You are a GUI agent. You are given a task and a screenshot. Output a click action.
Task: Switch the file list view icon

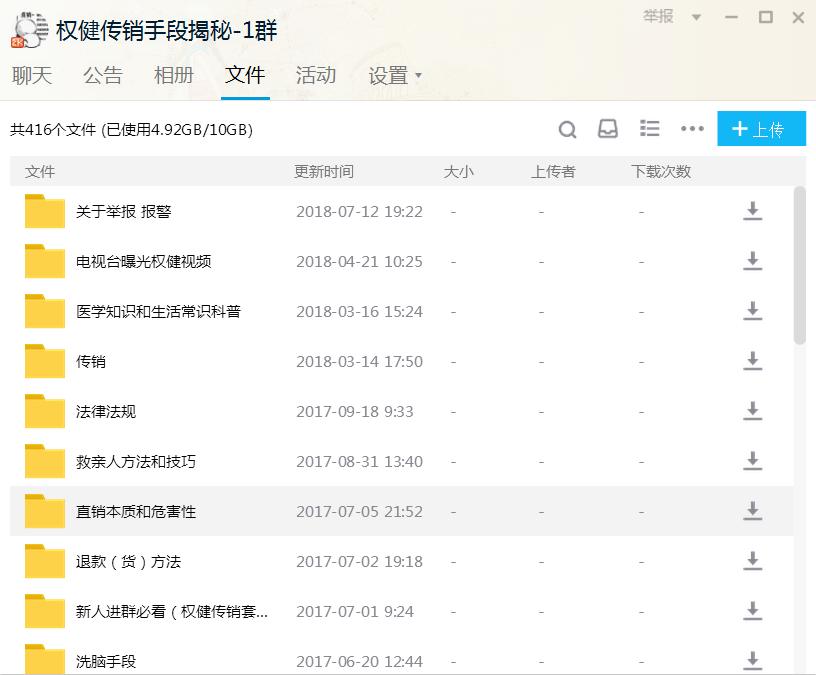(x=649, y=128)
